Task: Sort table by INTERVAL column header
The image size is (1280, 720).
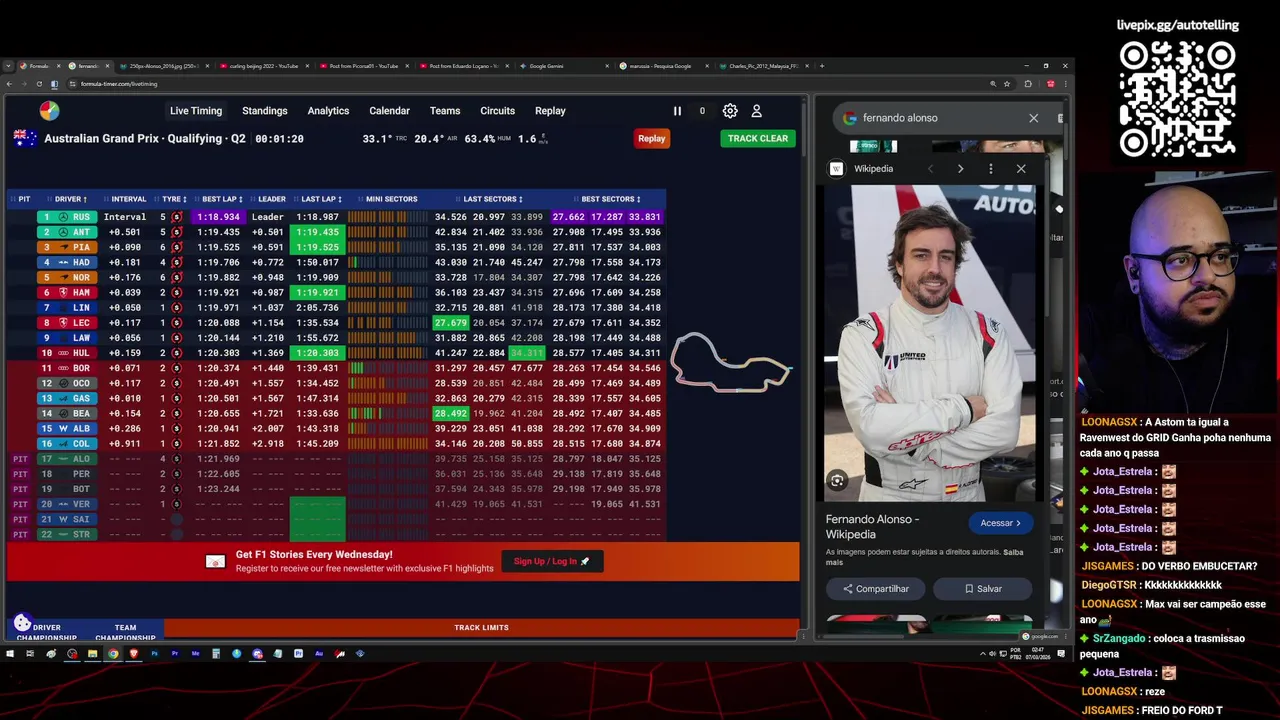Action: tap(129, 199)
